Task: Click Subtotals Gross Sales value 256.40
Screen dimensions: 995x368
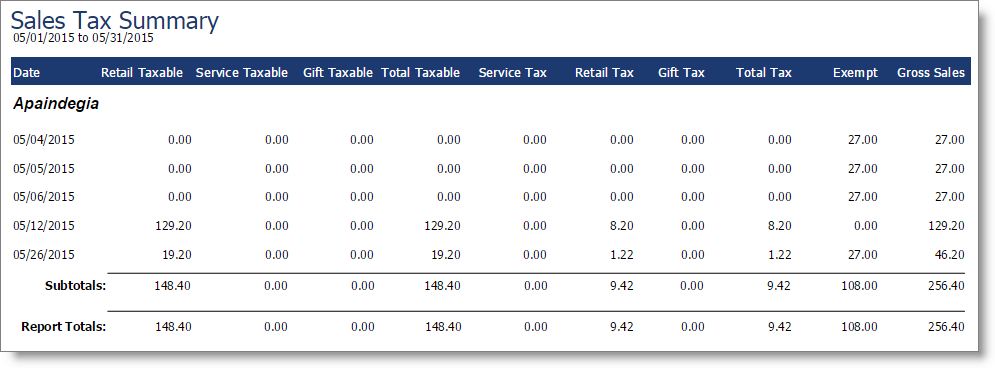Action: point(947,286)
